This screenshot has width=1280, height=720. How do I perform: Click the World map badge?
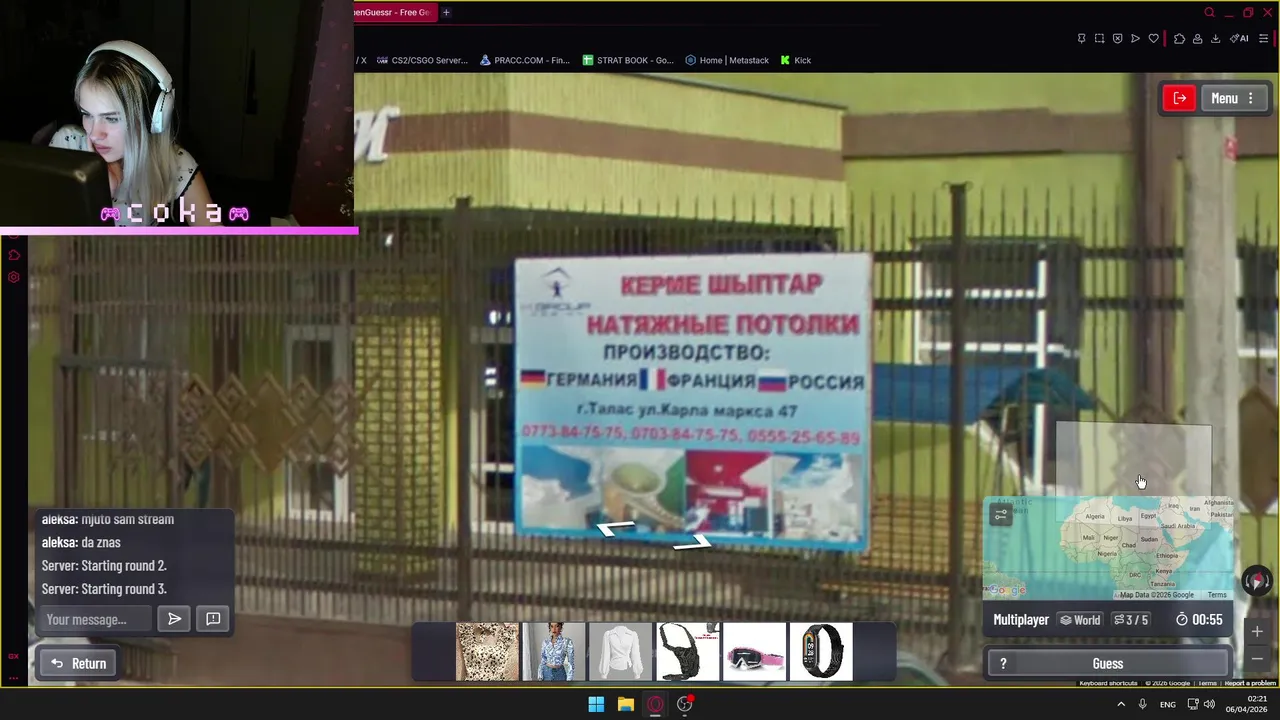(x=1080, y=620)
